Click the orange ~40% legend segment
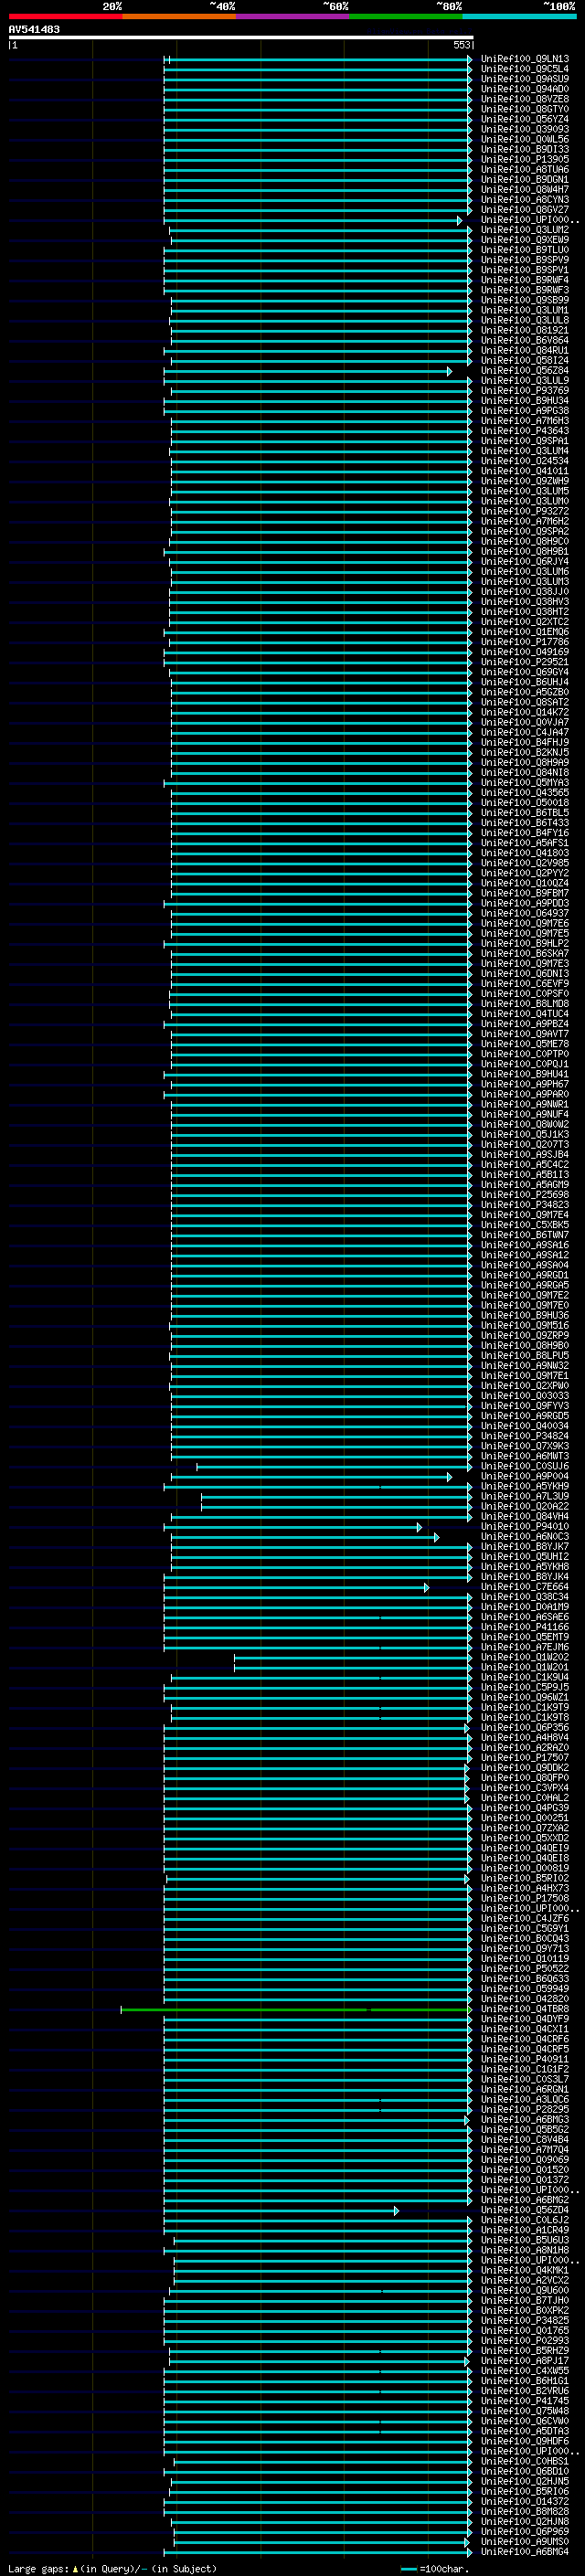The height and width of the screenshot is (2576, 585). pyautogui.click(x=179, y=16)
